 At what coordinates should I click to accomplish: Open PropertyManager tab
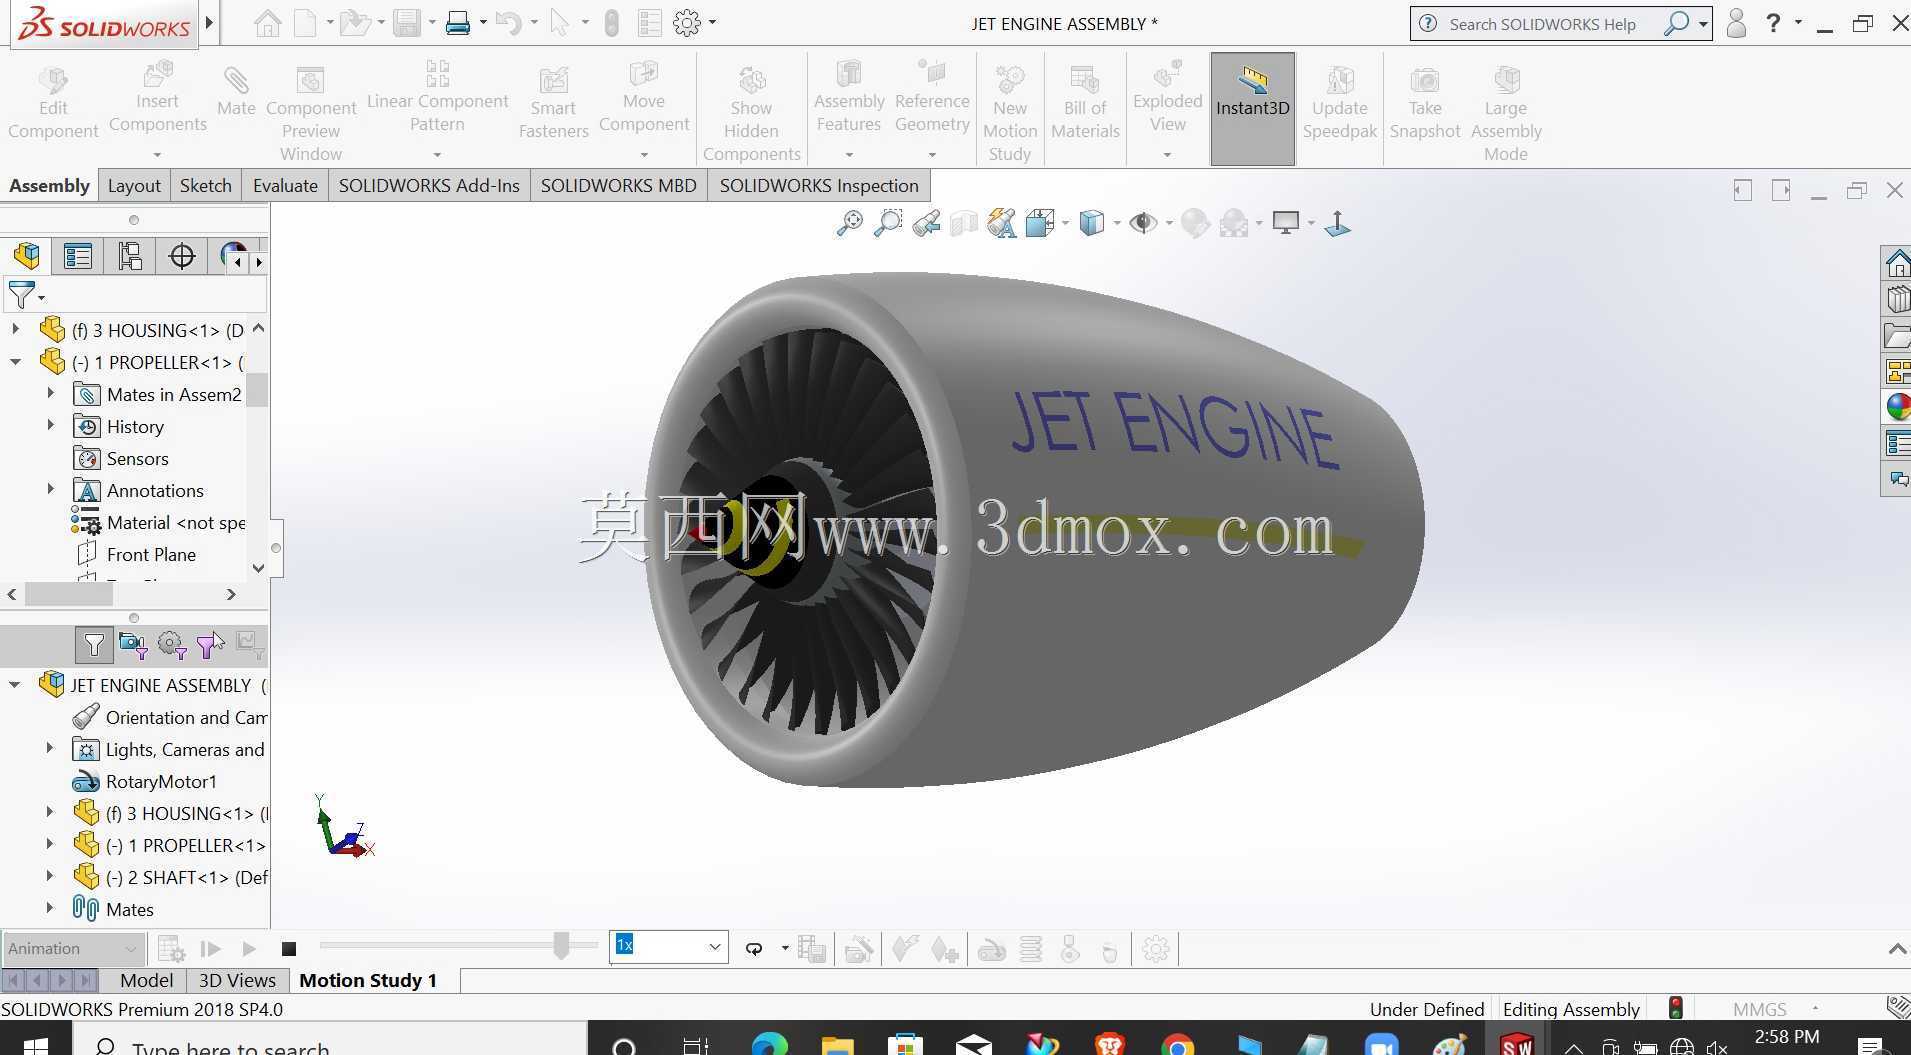pos(78,256)
